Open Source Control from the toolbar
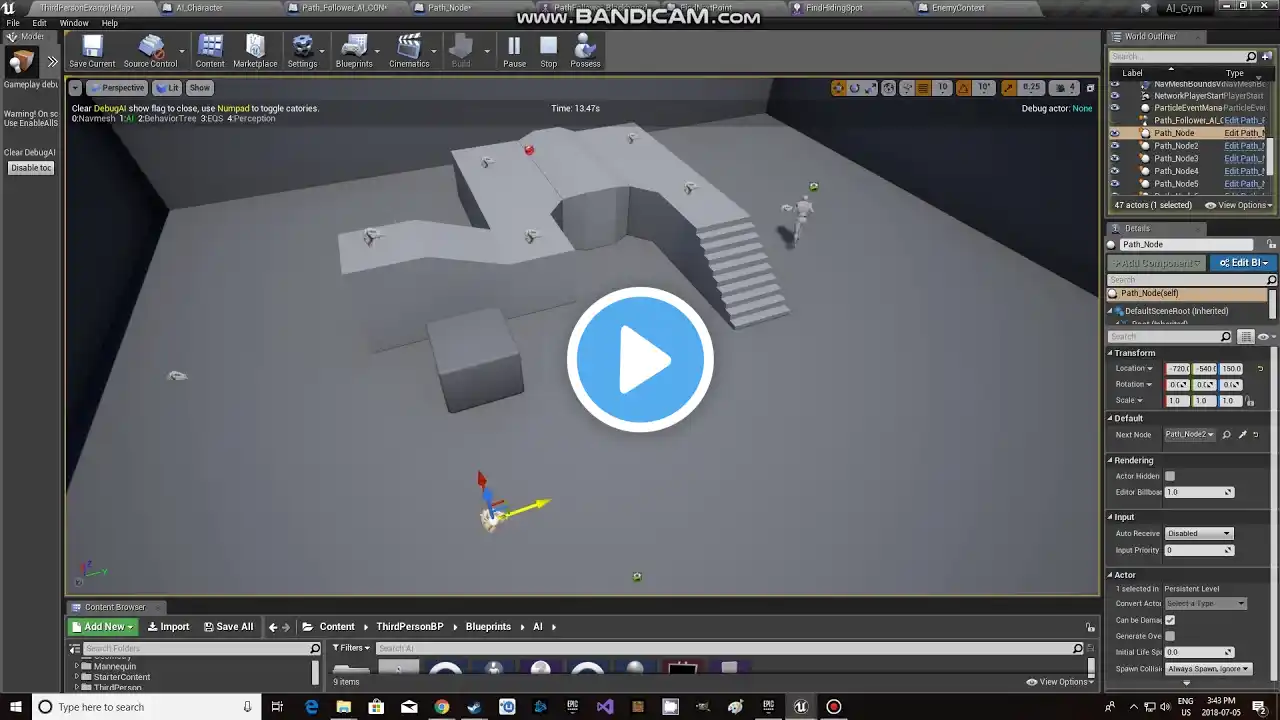The width and height of the screenshot is (1280, 720). (150, 52)
